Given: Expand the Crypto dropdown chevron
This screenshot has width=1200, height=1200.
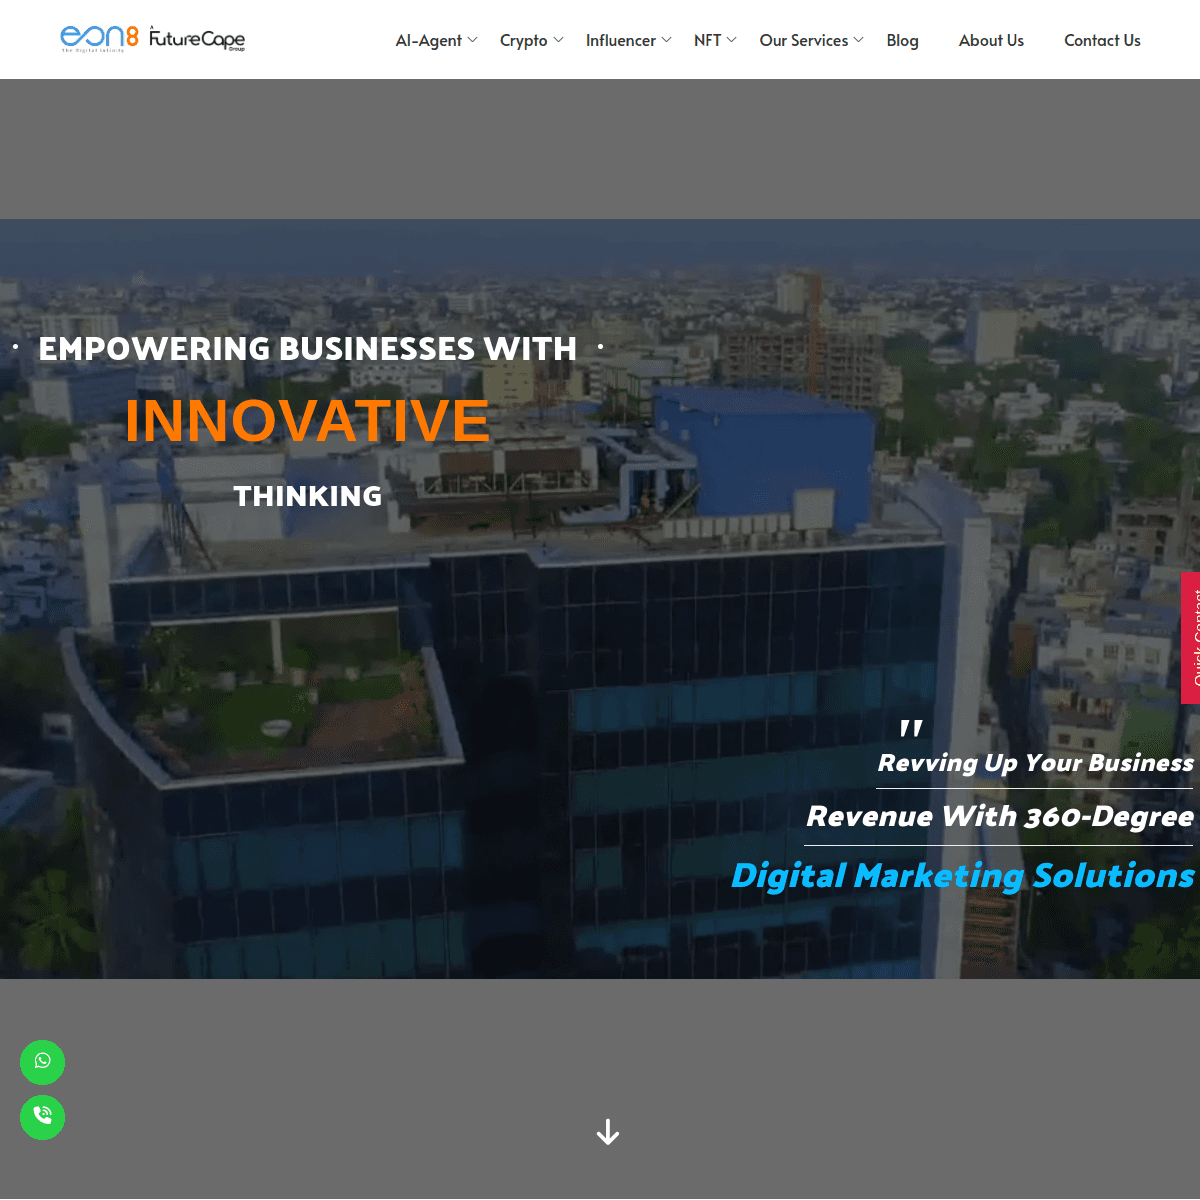Looking at the screenshot, I should 559,40.
